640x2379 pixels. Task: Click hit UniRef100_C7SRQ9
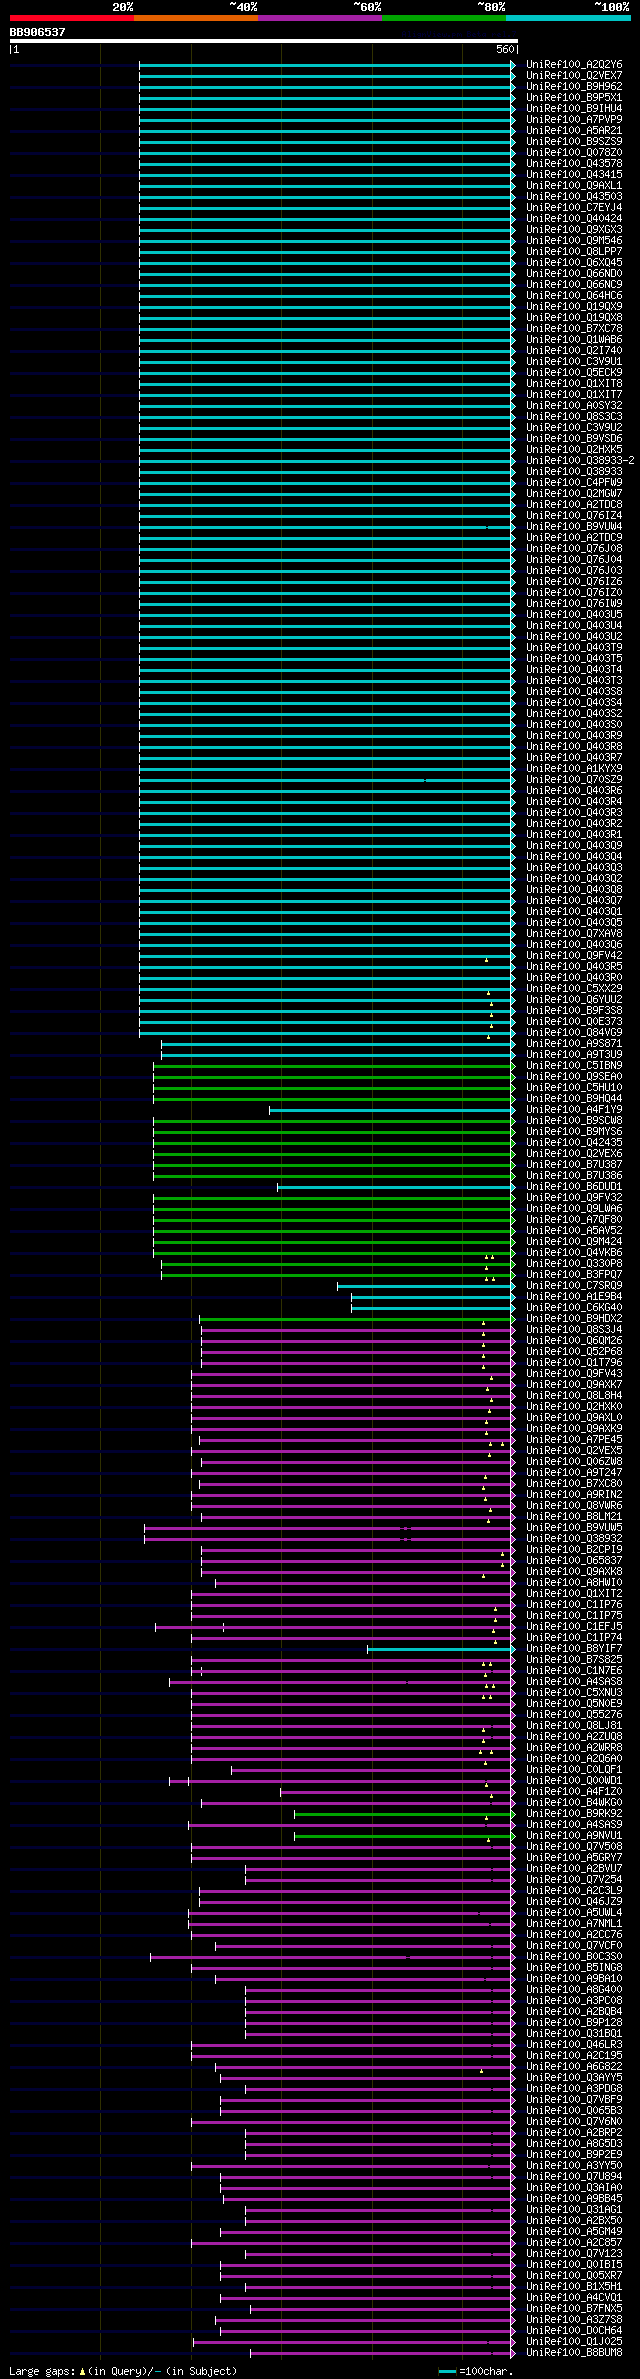click(574, 1285)
